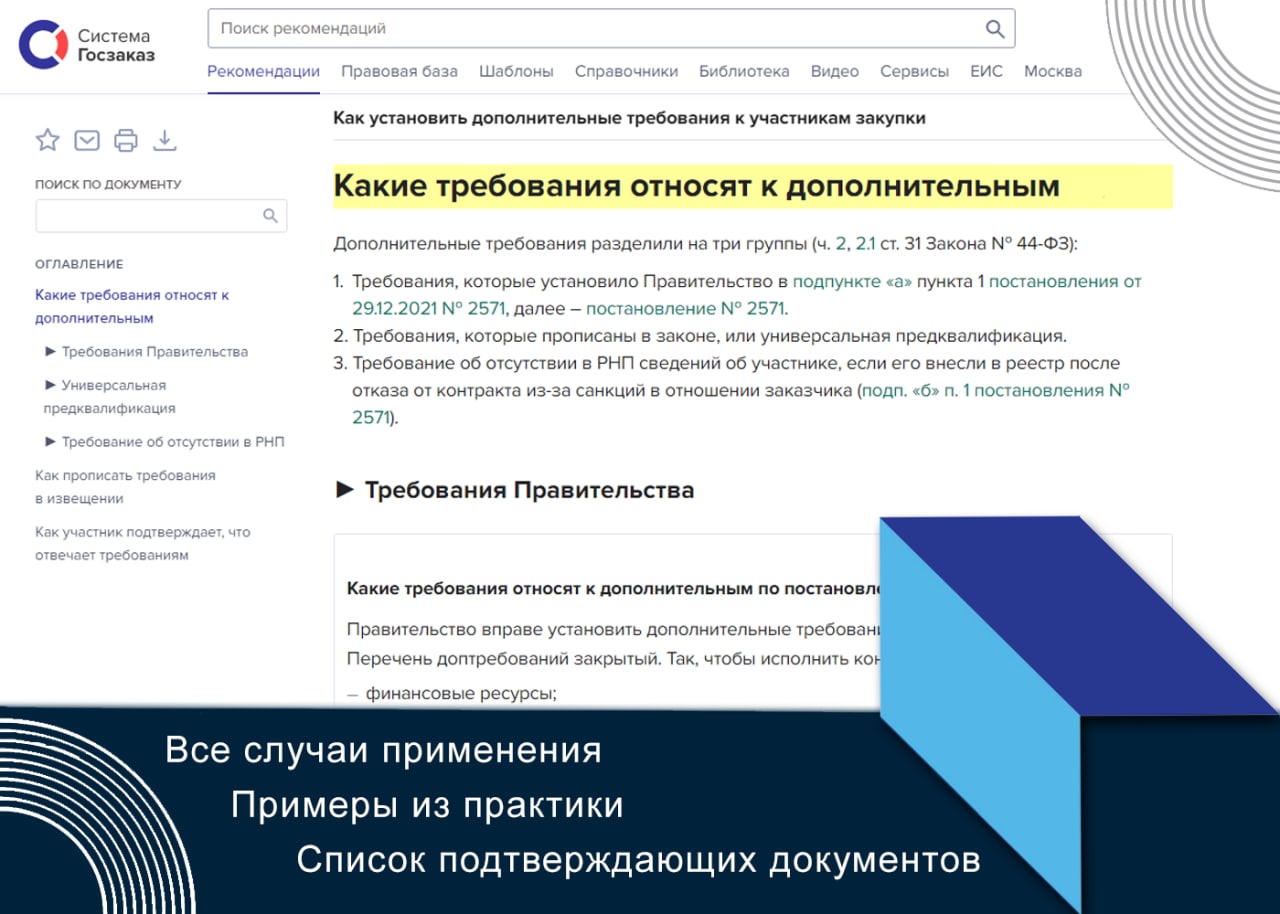Collapse the Требования Правительства section heading
The width and height of the screenshot is (1280, 914).
[514, 490]
